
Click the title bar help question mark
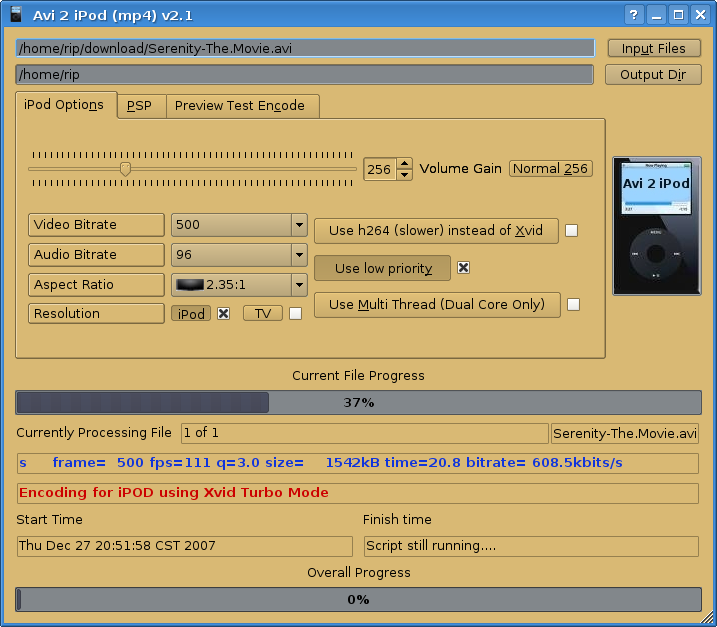pyautogui.click(x=634, y=15)
